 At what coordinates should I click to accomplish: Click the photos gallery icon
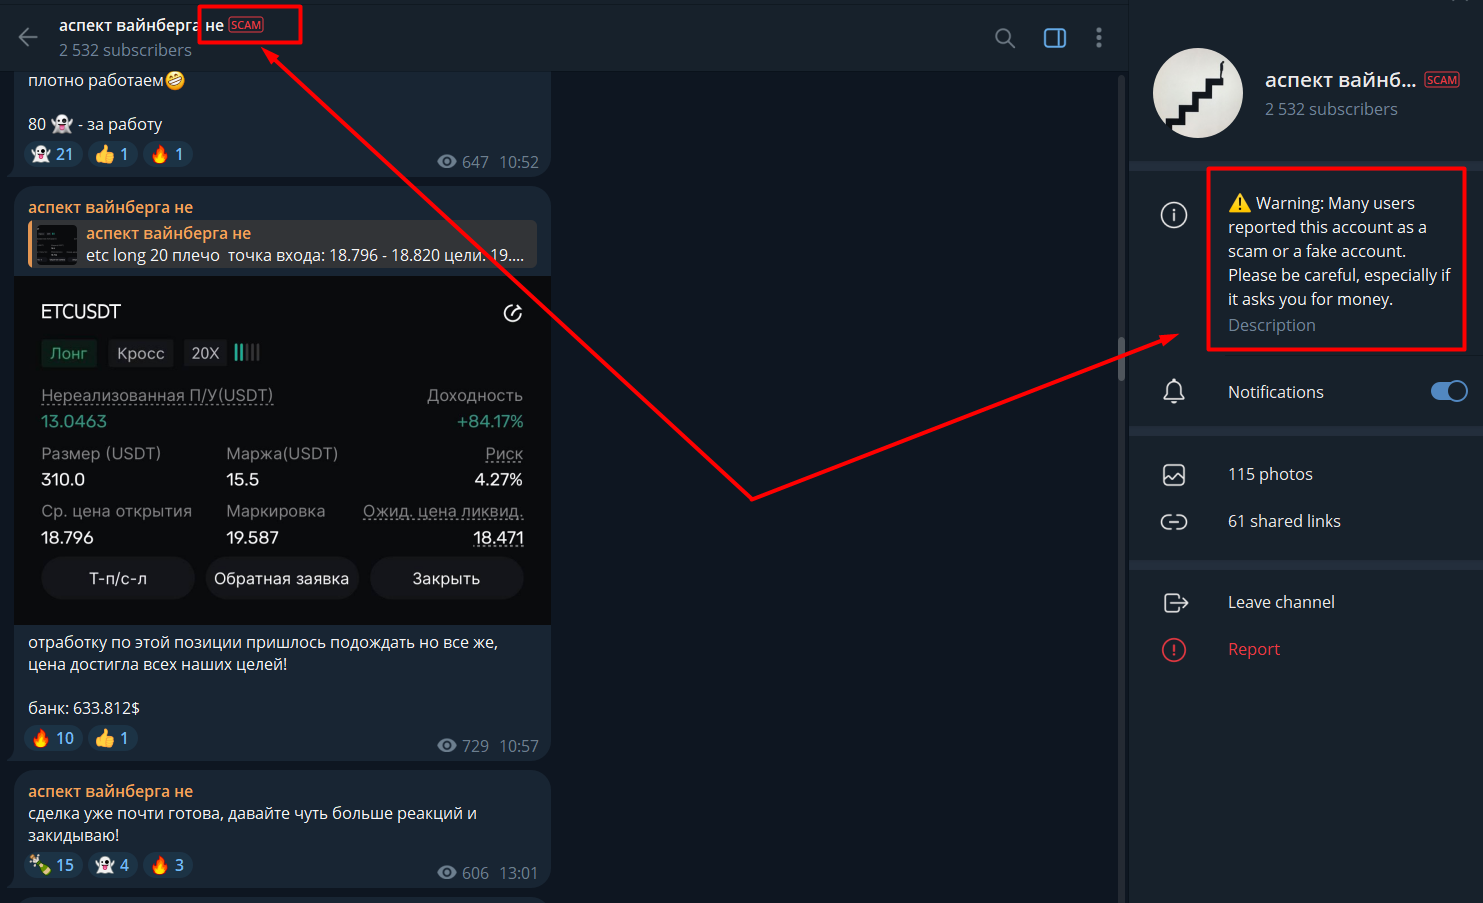(x=1174, y=474)
